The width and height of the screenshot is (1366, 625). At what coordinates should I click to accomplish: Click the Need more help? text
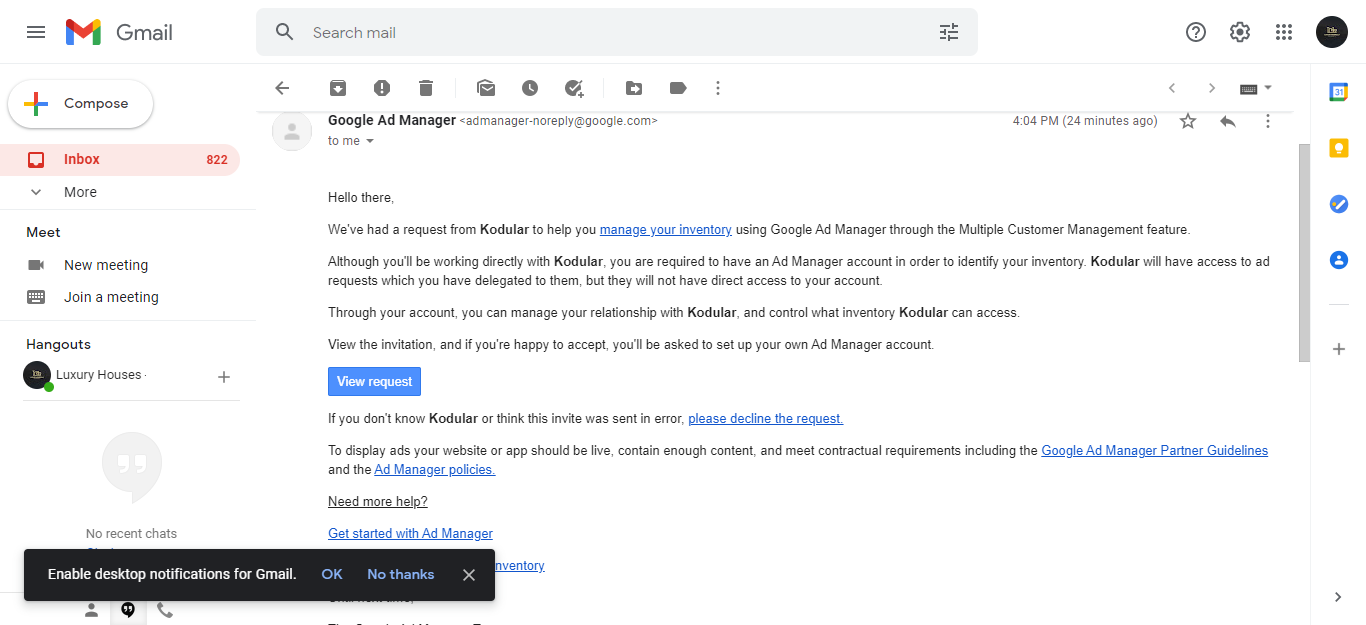(x=378, y=501)
